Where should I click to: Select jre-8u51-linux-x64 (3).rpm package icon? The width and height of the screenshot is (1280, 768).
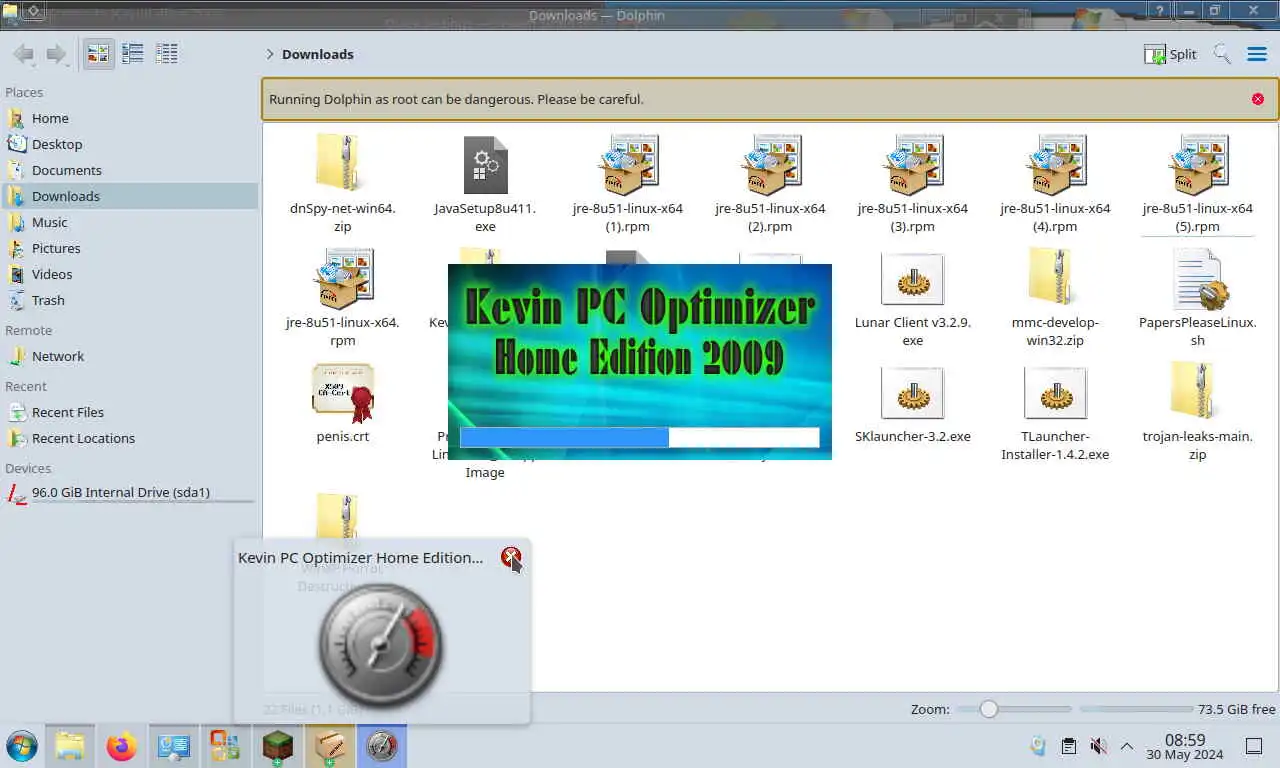tap(913, 165)
